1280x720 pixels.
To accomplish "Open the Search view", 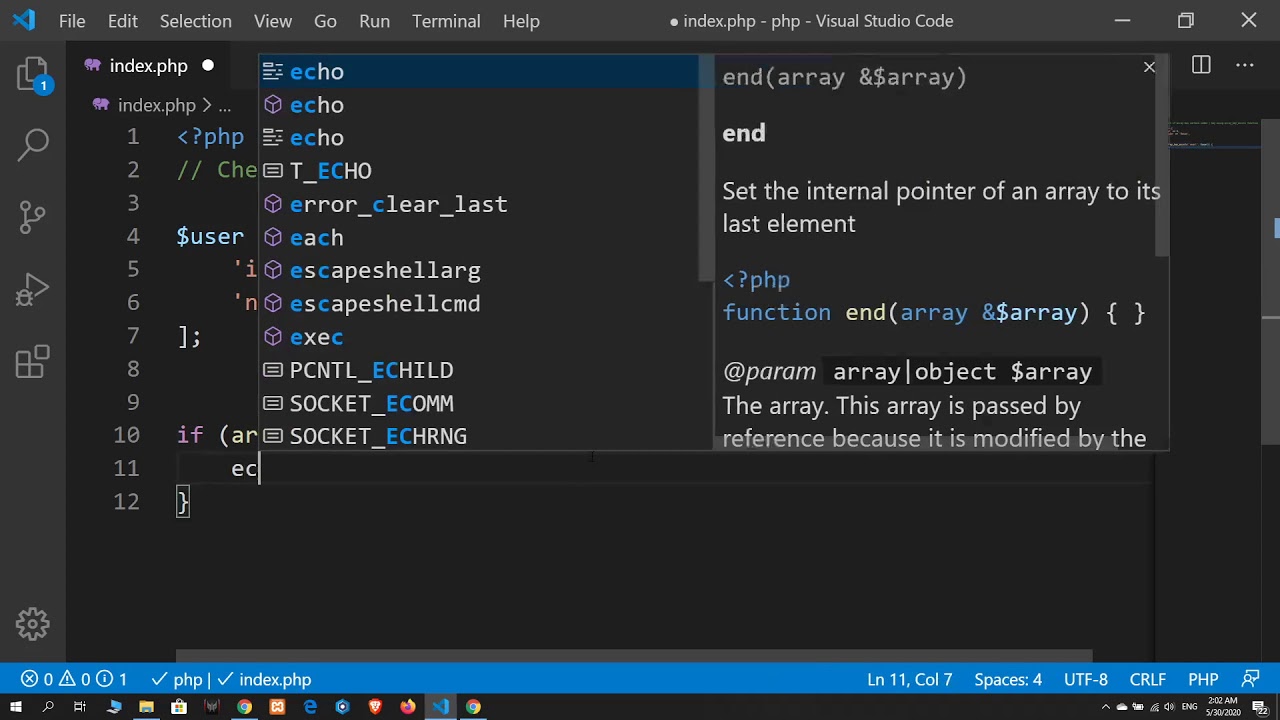I will coord(33,144).
